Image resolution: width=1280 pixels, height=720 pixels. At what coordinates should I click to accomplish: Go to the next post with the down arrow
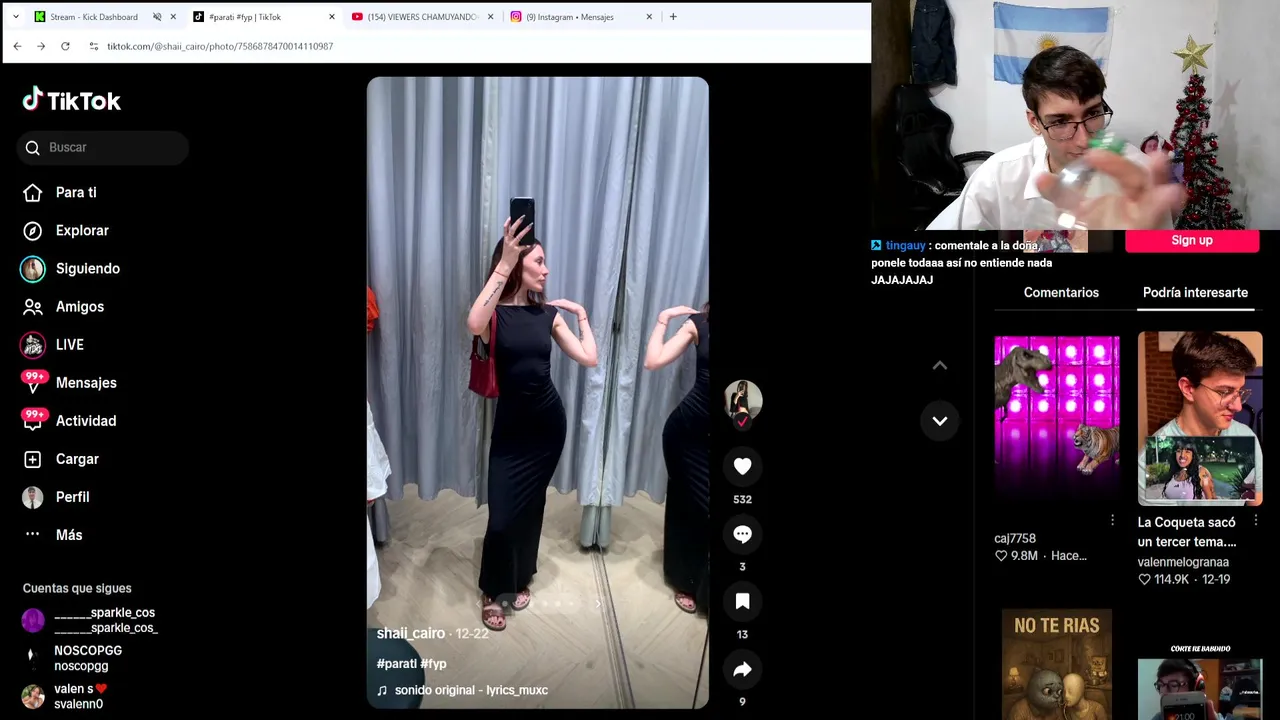click(940, 421)
